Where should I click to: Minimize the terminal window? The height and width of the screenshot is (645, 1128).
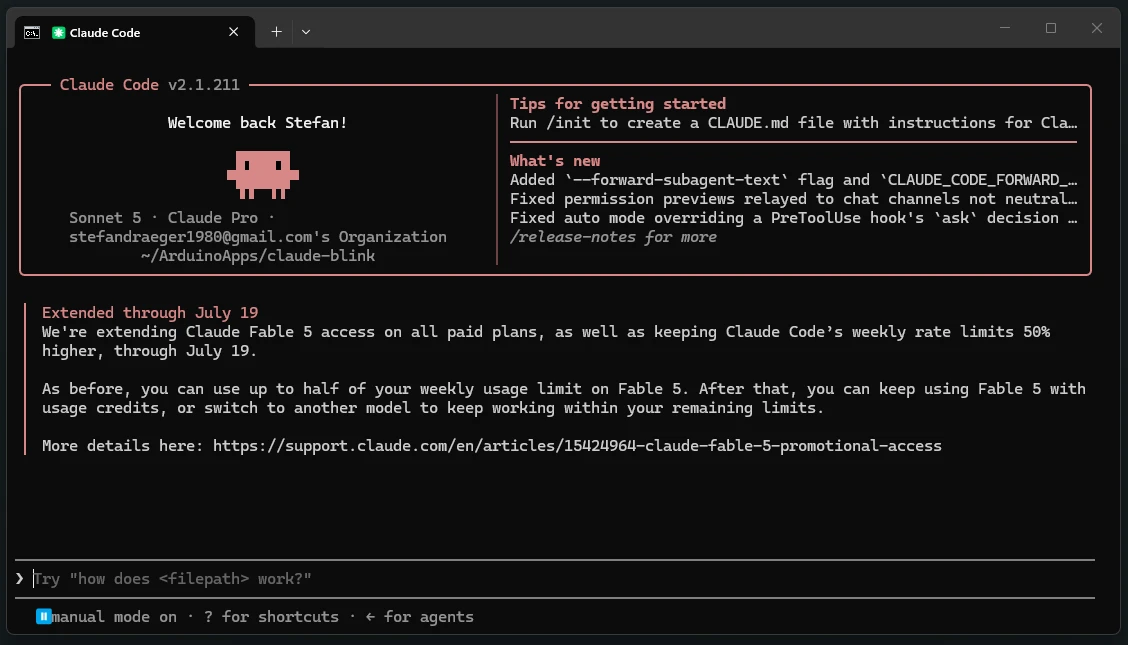click(x=1005, y=28)
